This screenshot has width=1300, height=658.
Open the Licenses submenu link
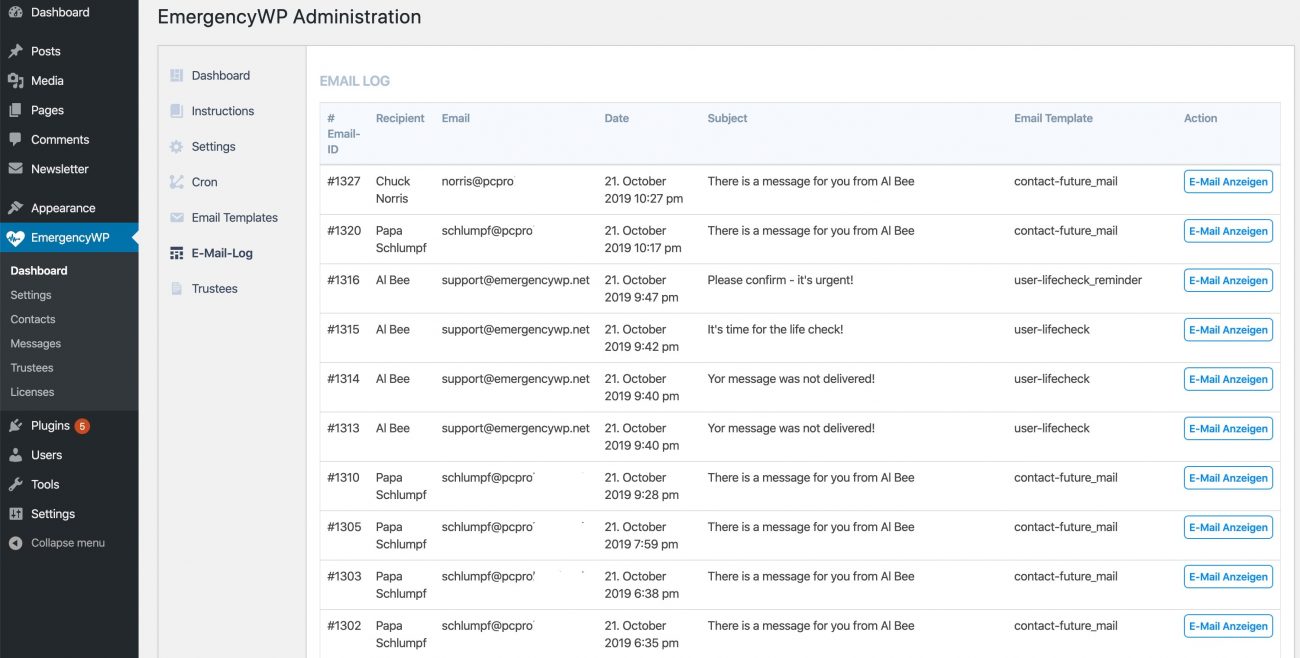[x=32, y=392]
